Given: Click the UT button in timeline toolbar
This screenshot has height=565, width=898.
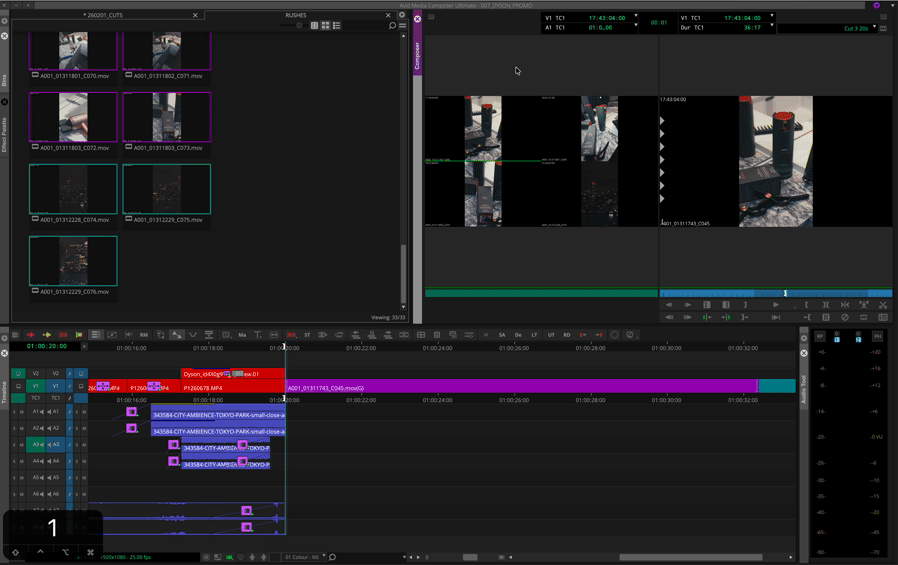Looking at the screenshot, I should pyautogui.click(x=551, y=335).
